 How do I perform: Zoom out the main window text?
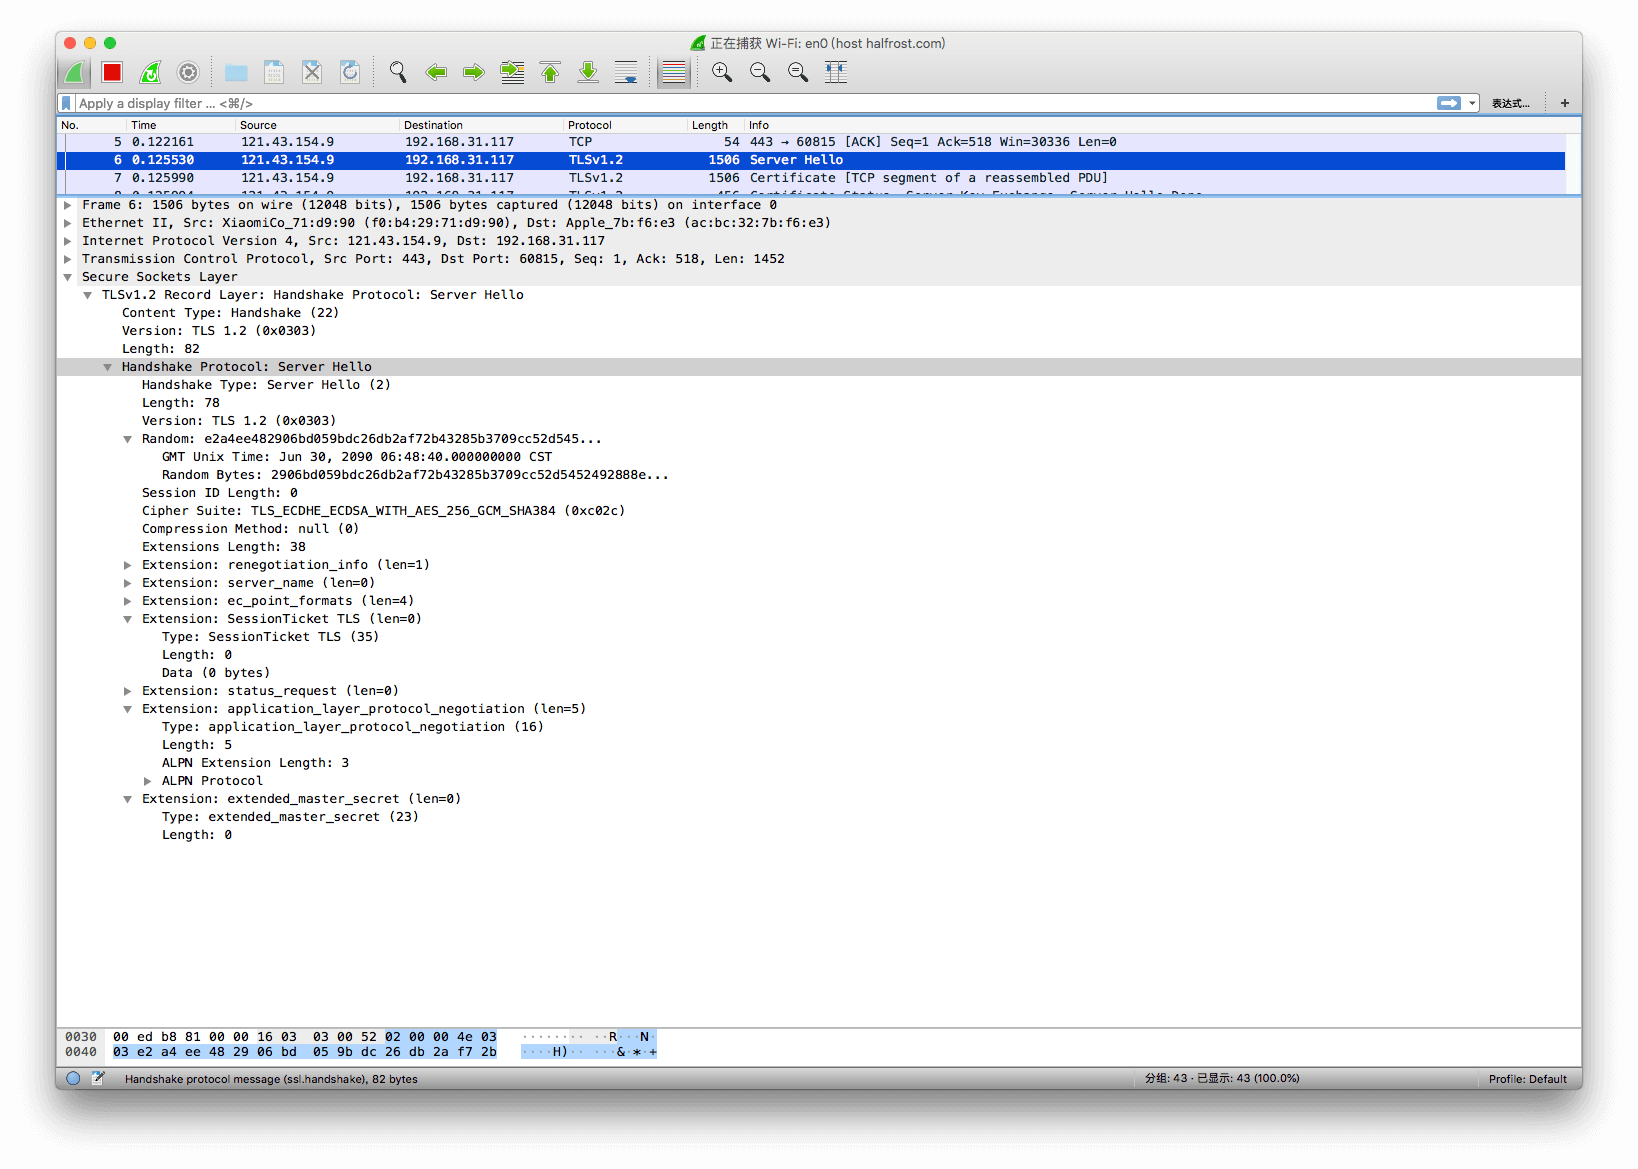760,72
